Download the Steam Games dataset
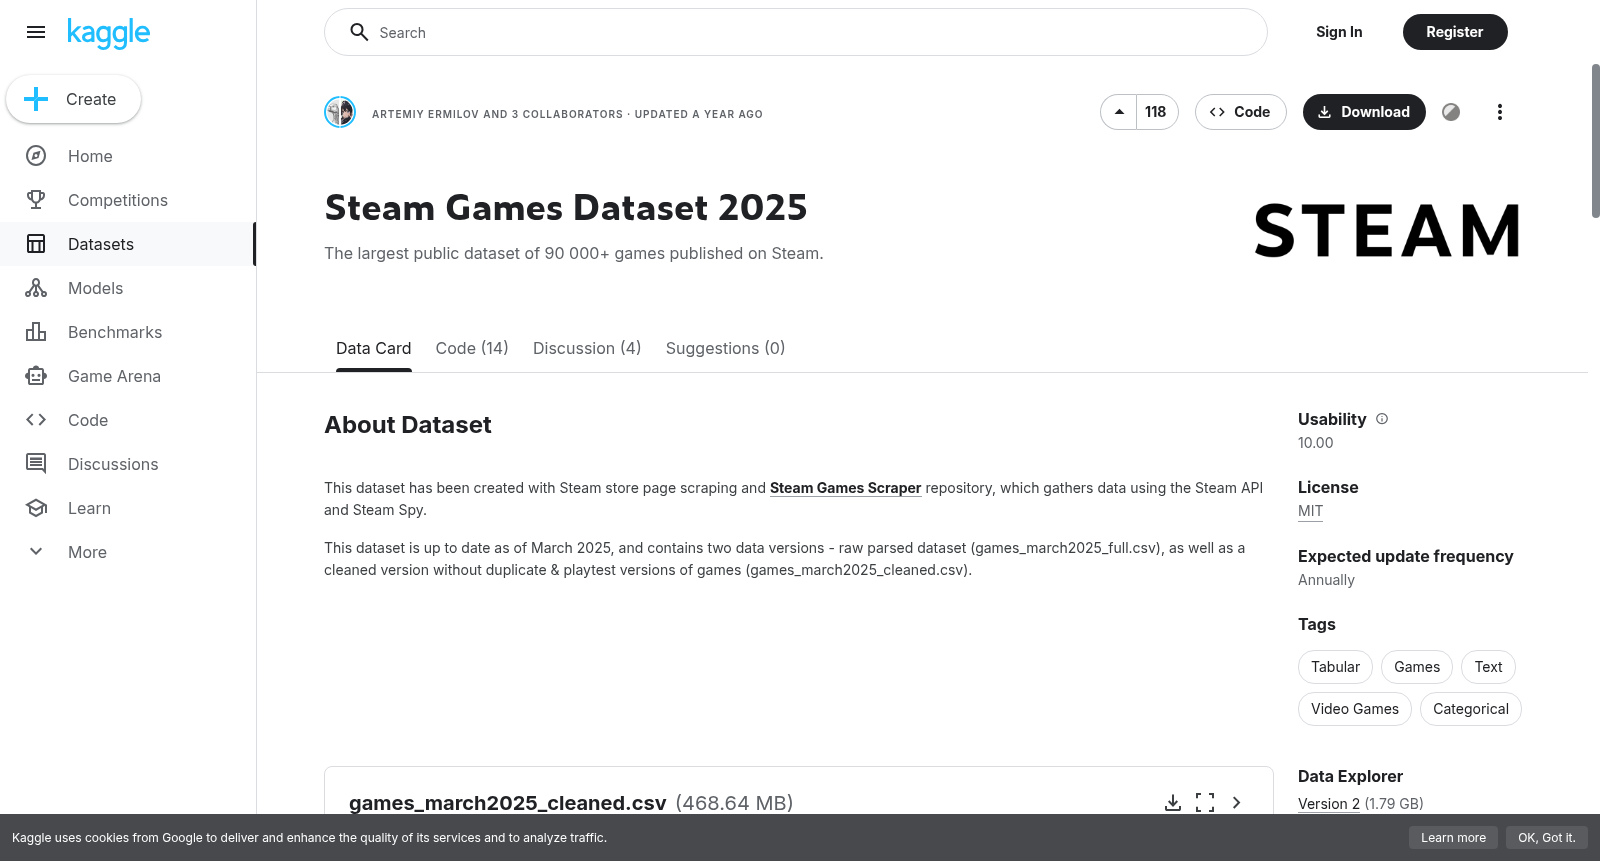Screen dimensions: 1600x861 (1364, 112)
